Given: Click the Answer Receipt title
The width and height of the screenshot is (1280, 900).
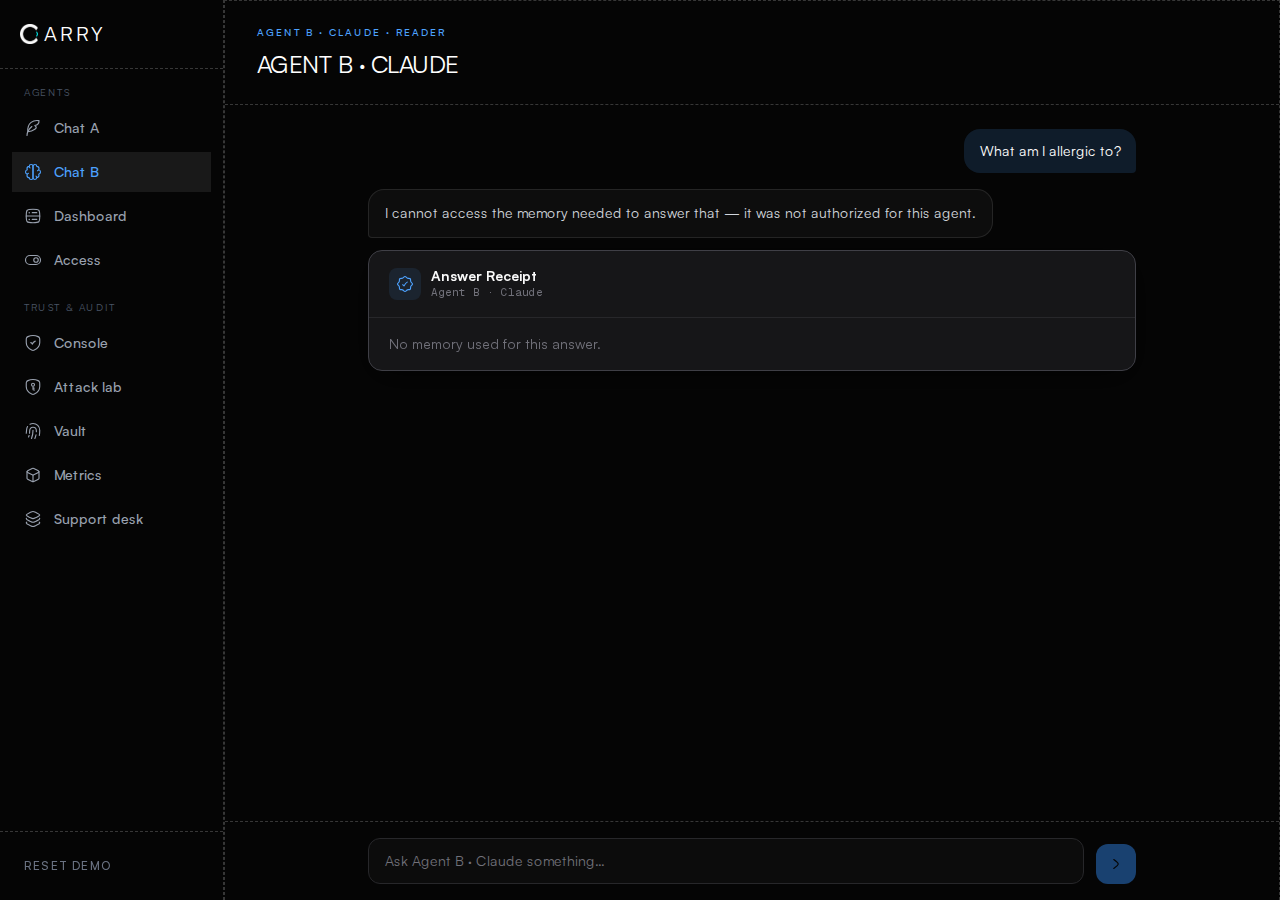Looking at the screenshot, I should tap(484, 276).
